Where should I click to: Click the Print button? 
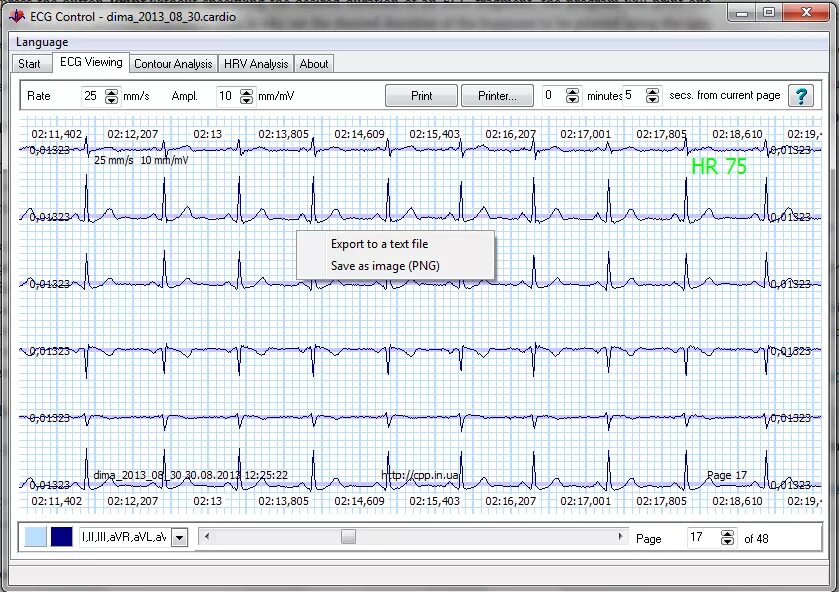coord(421,95)
